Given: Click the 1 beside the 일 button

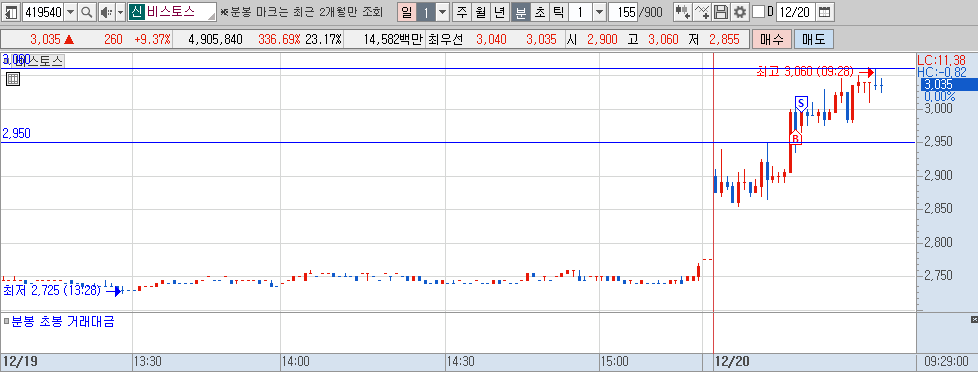Looking at the screenshot, I should point(426,11).
